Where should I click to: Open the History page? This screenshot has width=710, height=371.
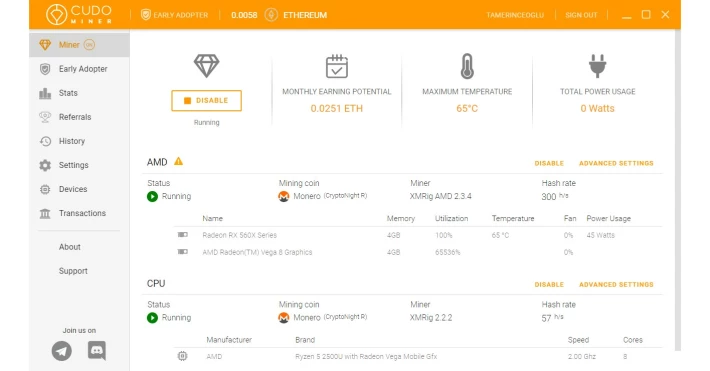(x=79, y=141)
